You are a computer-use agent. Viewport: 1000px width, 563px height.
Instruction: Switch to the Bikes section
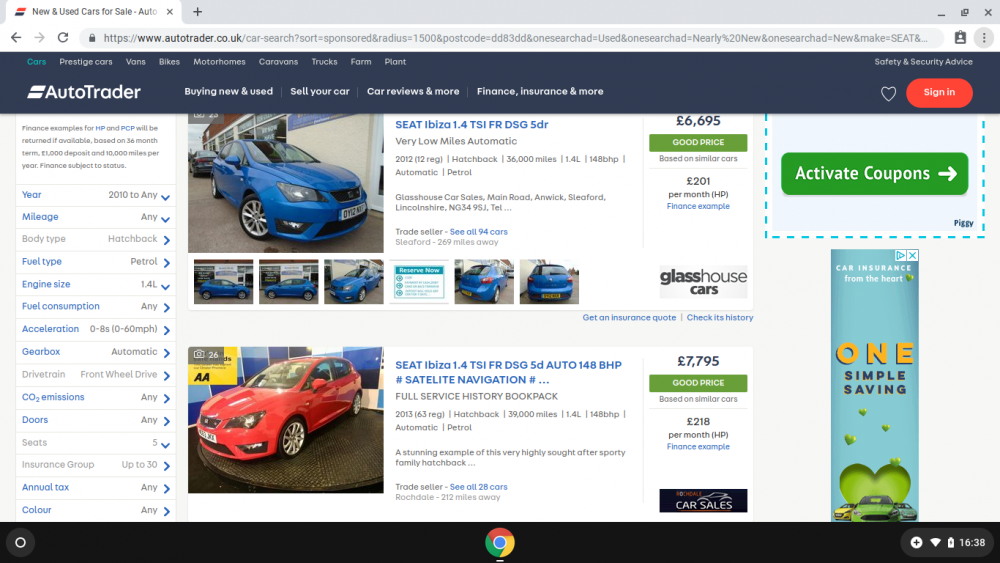point(169,62)
